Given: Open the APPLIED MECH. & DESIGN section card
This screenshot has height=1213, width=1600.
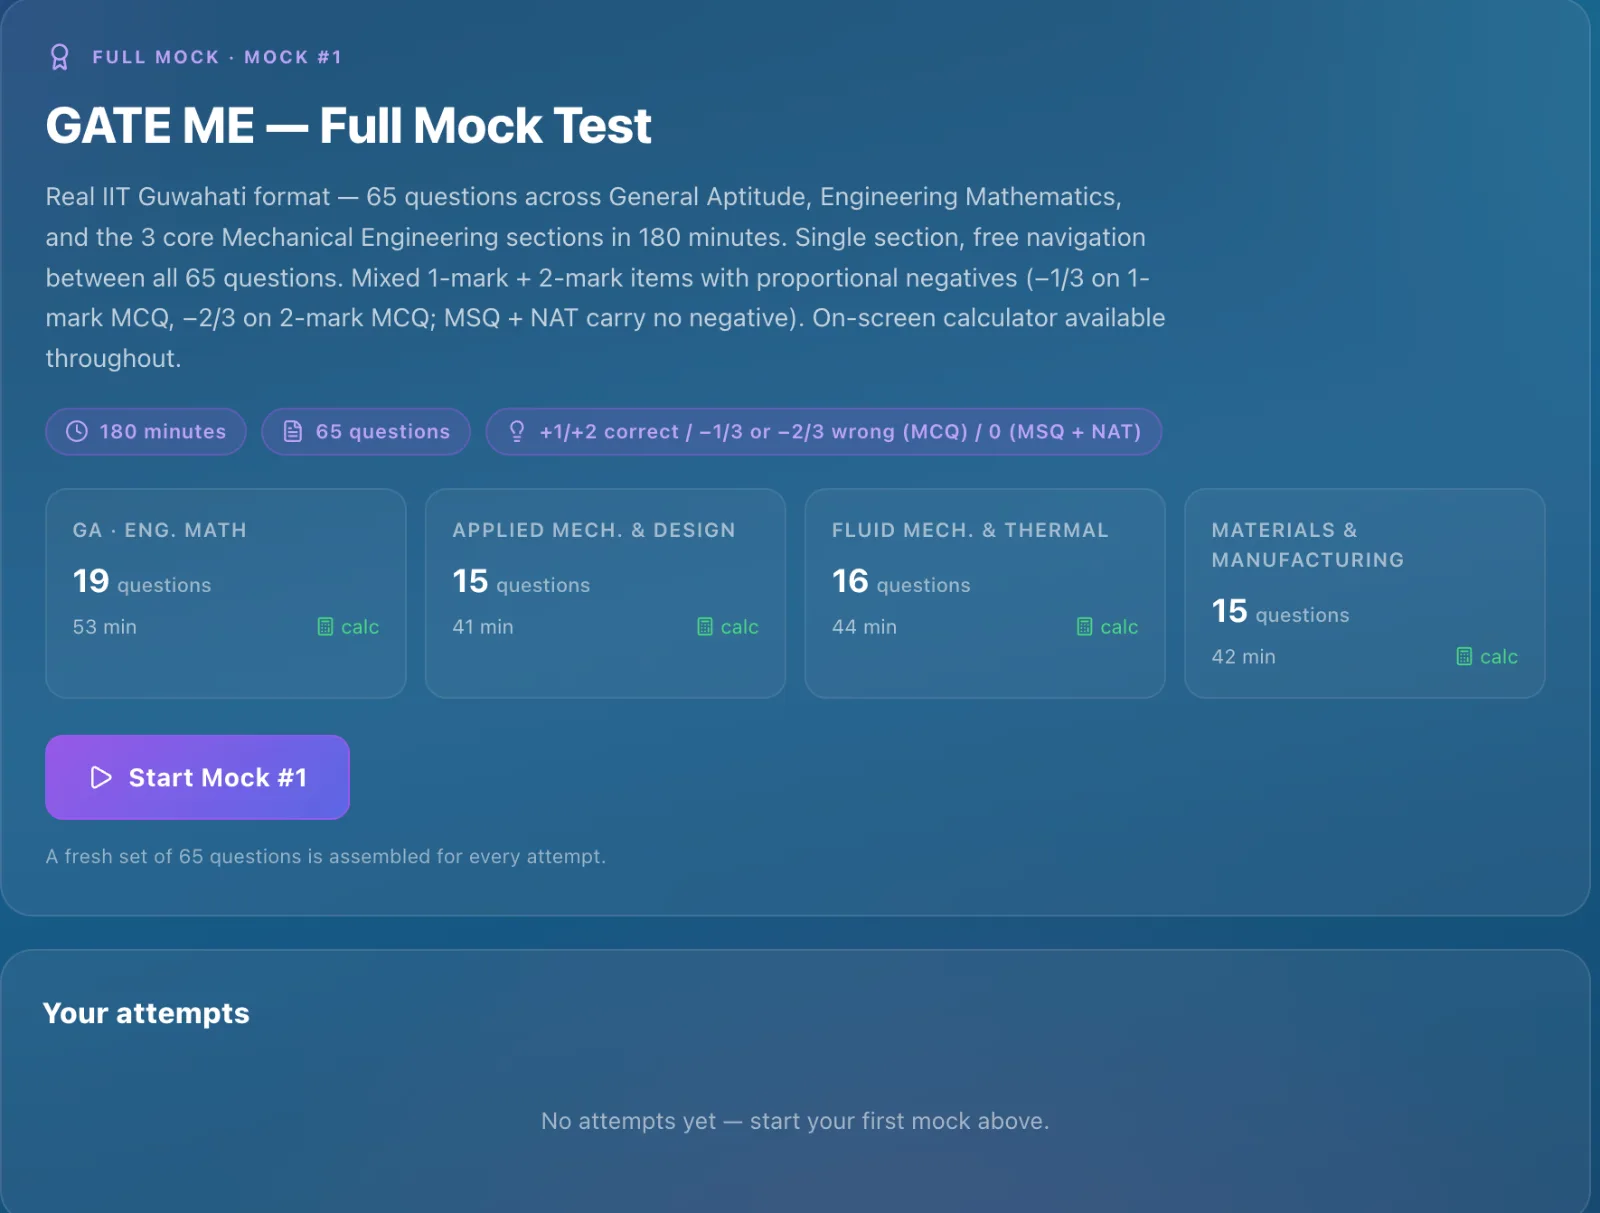Looking at the screenshot, I should pyautogui.click(x=605, y=593).
